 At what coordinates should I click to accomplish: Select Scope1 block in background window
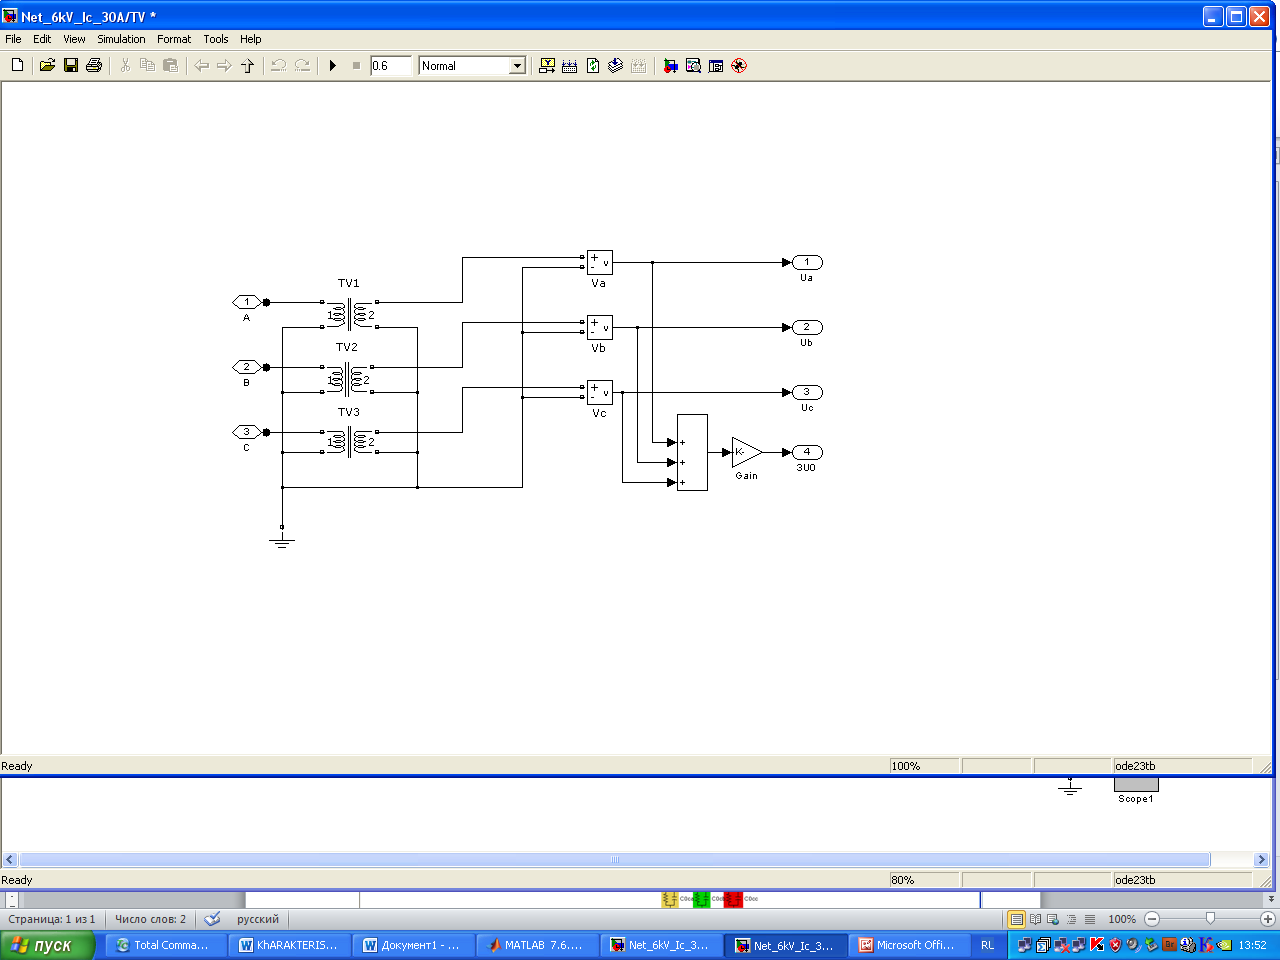pyautogui.click(x=1136, y=786)
